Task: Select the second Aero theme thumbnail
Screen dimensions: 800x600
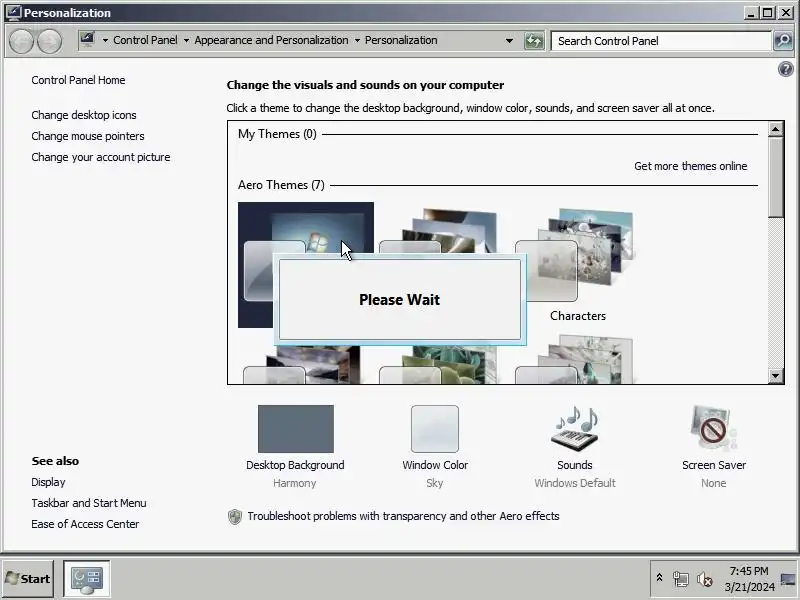Action: click(439, 231)
